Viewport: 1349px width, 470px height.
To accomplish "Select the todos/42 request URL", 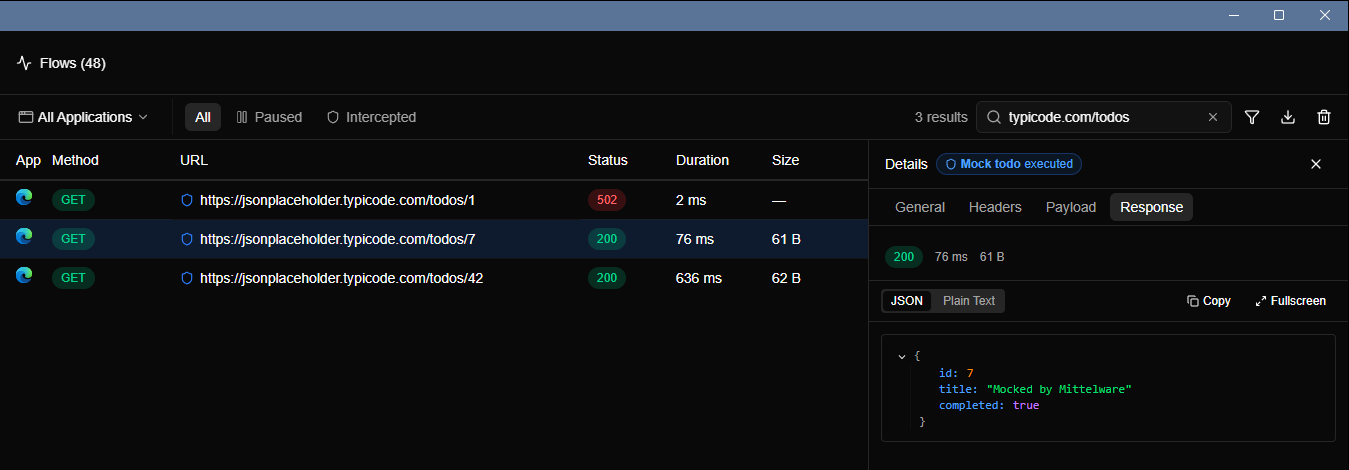I will click(x=342, y=278).
